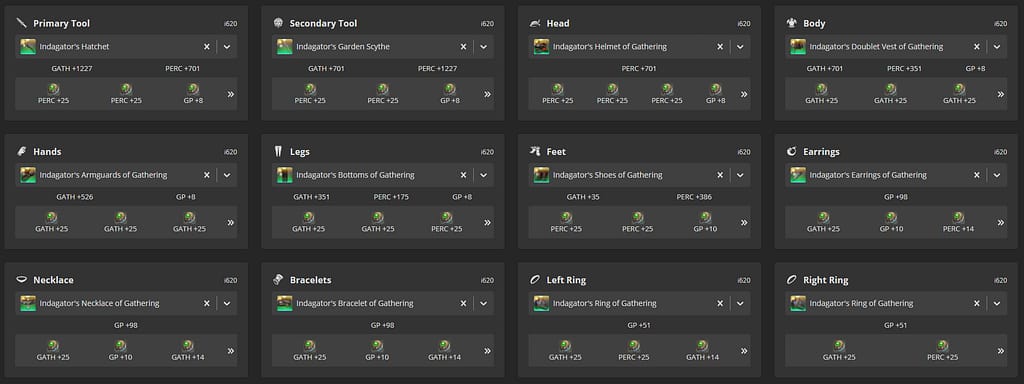This screenshot has width=1024, height=384.
Task: Remove Indagator's Armguards of Gathering
Action: point(206,175)
